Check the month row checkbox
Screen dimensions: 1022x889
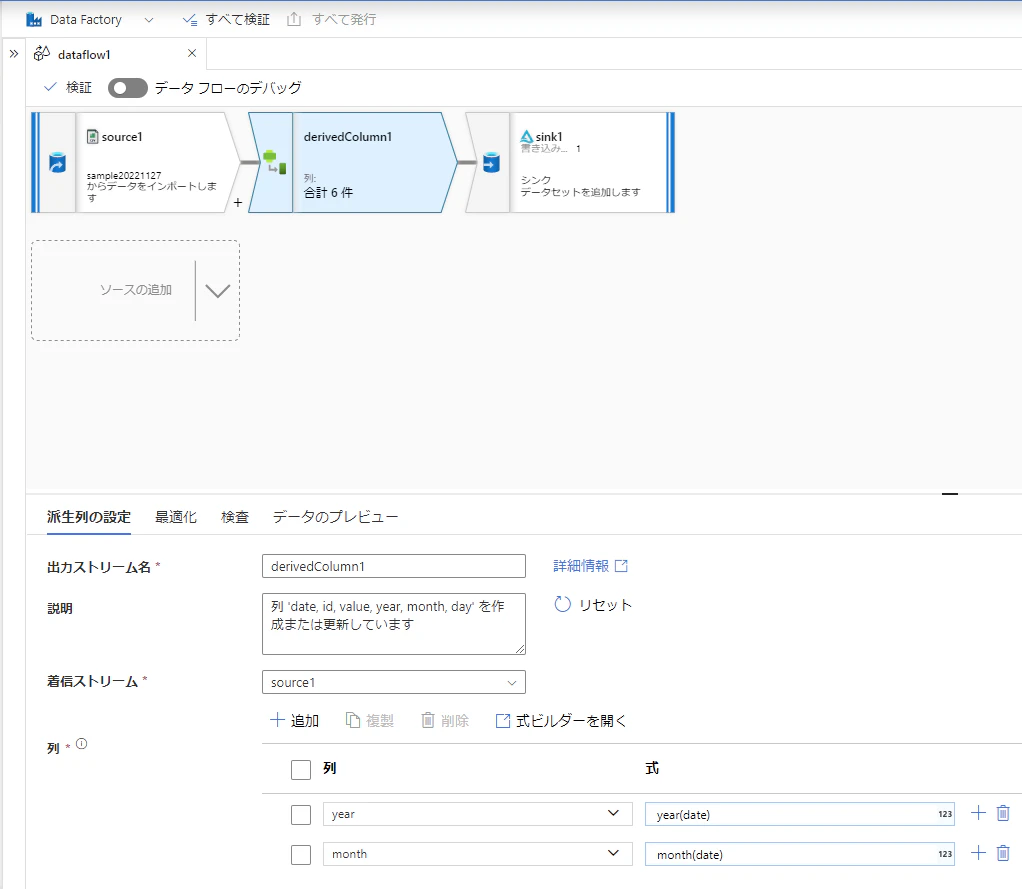[x=300, y=854]
